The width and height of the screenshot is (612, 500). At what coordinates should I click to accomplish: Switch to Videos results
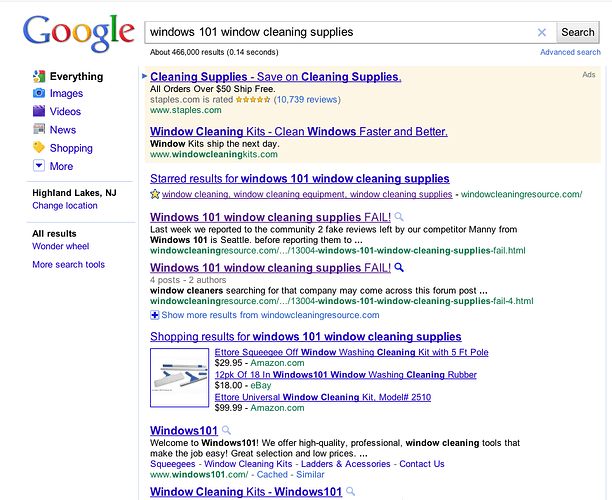[x=65, y=112]
